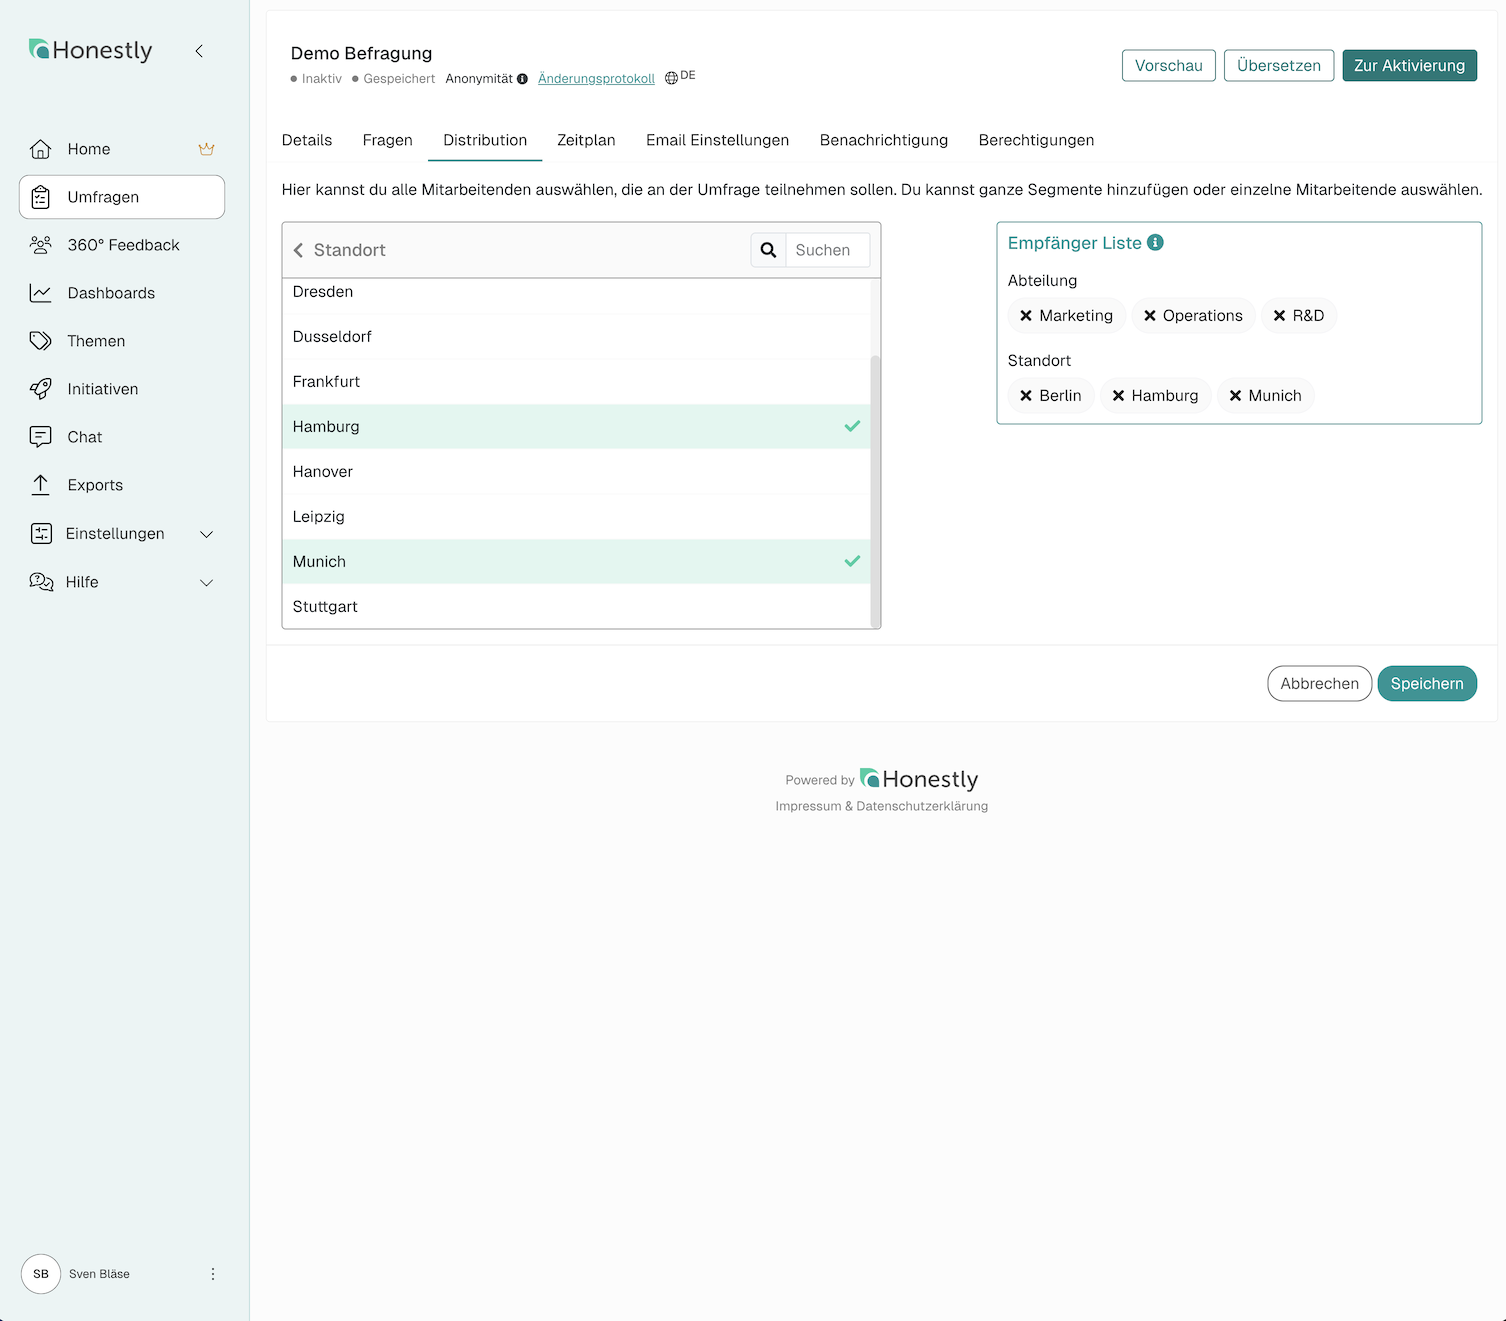Click the Anonymität info icon
This screenshot has height=1321, width=1506.
tap(522, 79)
